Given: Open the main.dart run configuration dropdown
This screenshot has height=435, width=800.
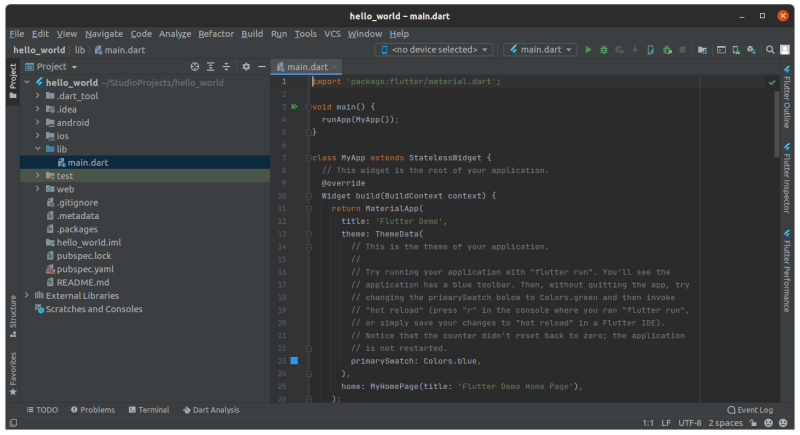Looking at the screenshot, I should 540,49.
